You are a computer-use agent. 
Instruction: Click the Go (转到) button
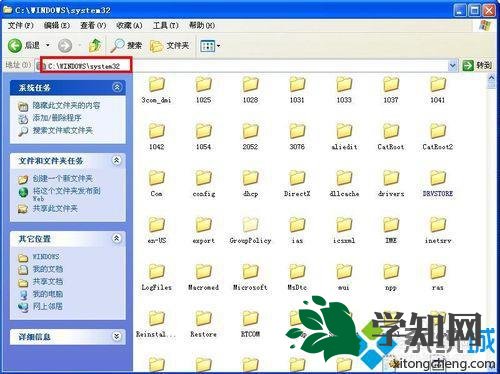[477, 65]
